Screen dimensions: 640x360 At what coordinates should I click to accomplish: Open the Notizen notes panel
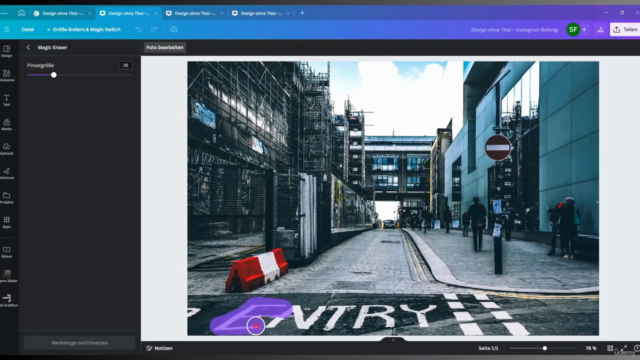[160, 348]
